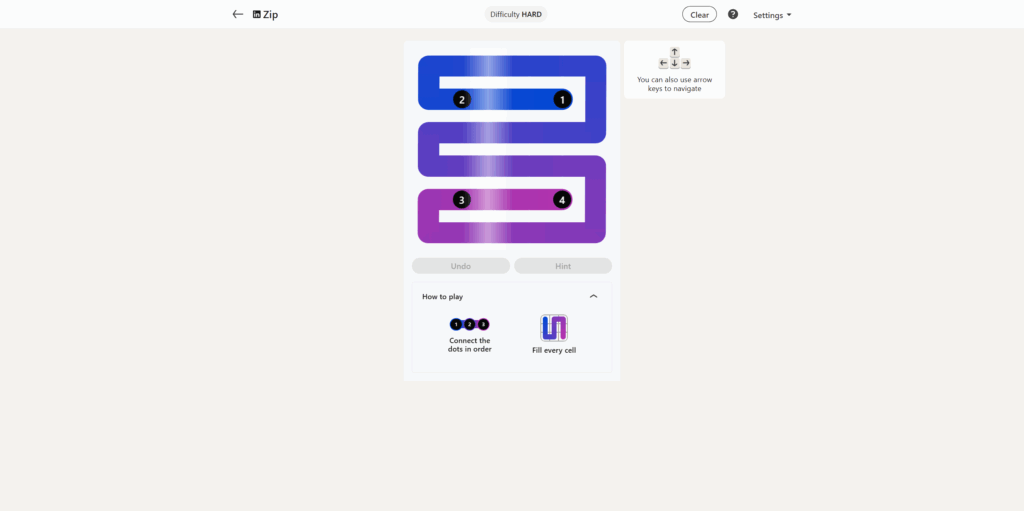Image resolution: width=1024 pixels, height=511 pixels.
Task: Select numbered dot 4 on the grid
Action: tap(562, 200)
